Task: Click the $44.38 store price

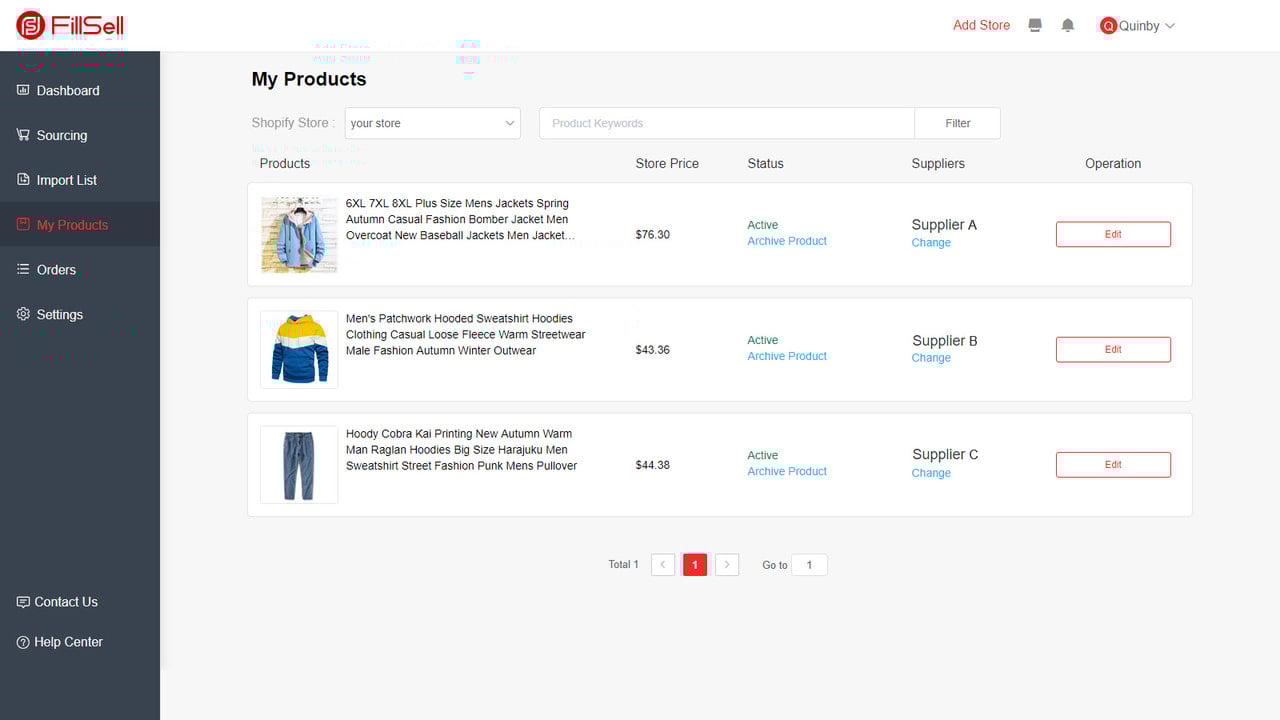Action: (x=653, y=465)
